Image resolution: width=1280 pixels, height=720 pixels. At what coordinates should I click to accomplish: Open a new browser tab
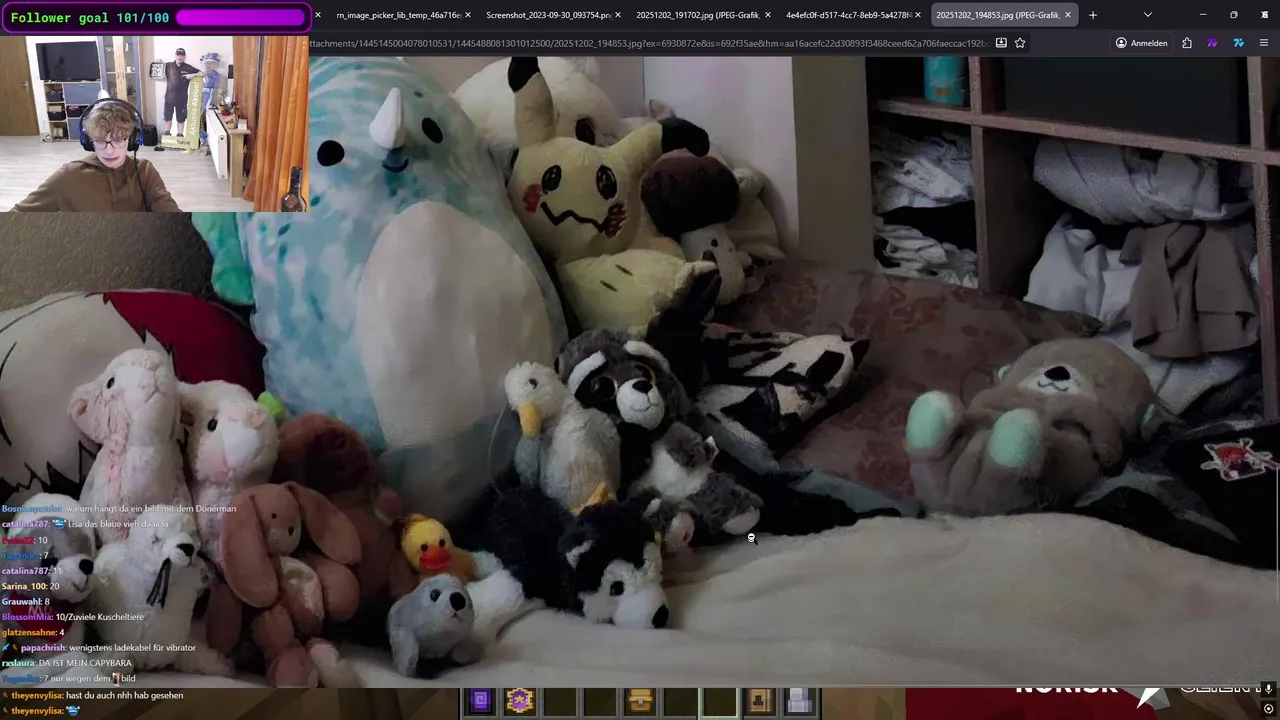coord(1092,15)
